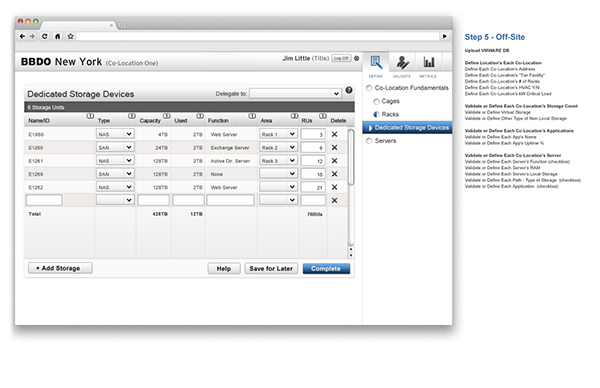600x388 pixels.
Task: Click empty Capacity field in new row
Action: 153,200
